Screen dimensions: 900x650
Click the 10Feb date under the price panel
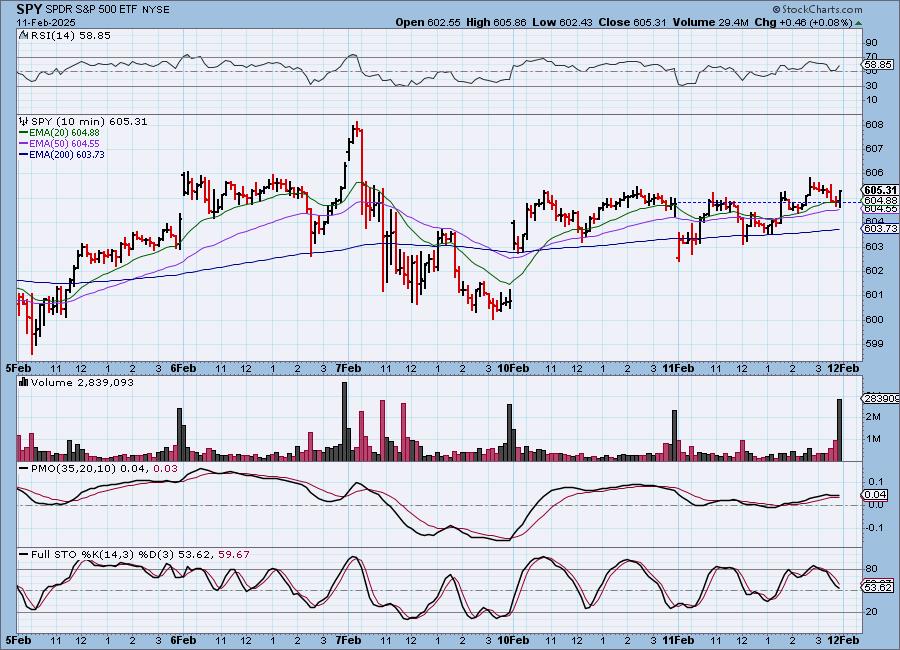click(513, 368)
